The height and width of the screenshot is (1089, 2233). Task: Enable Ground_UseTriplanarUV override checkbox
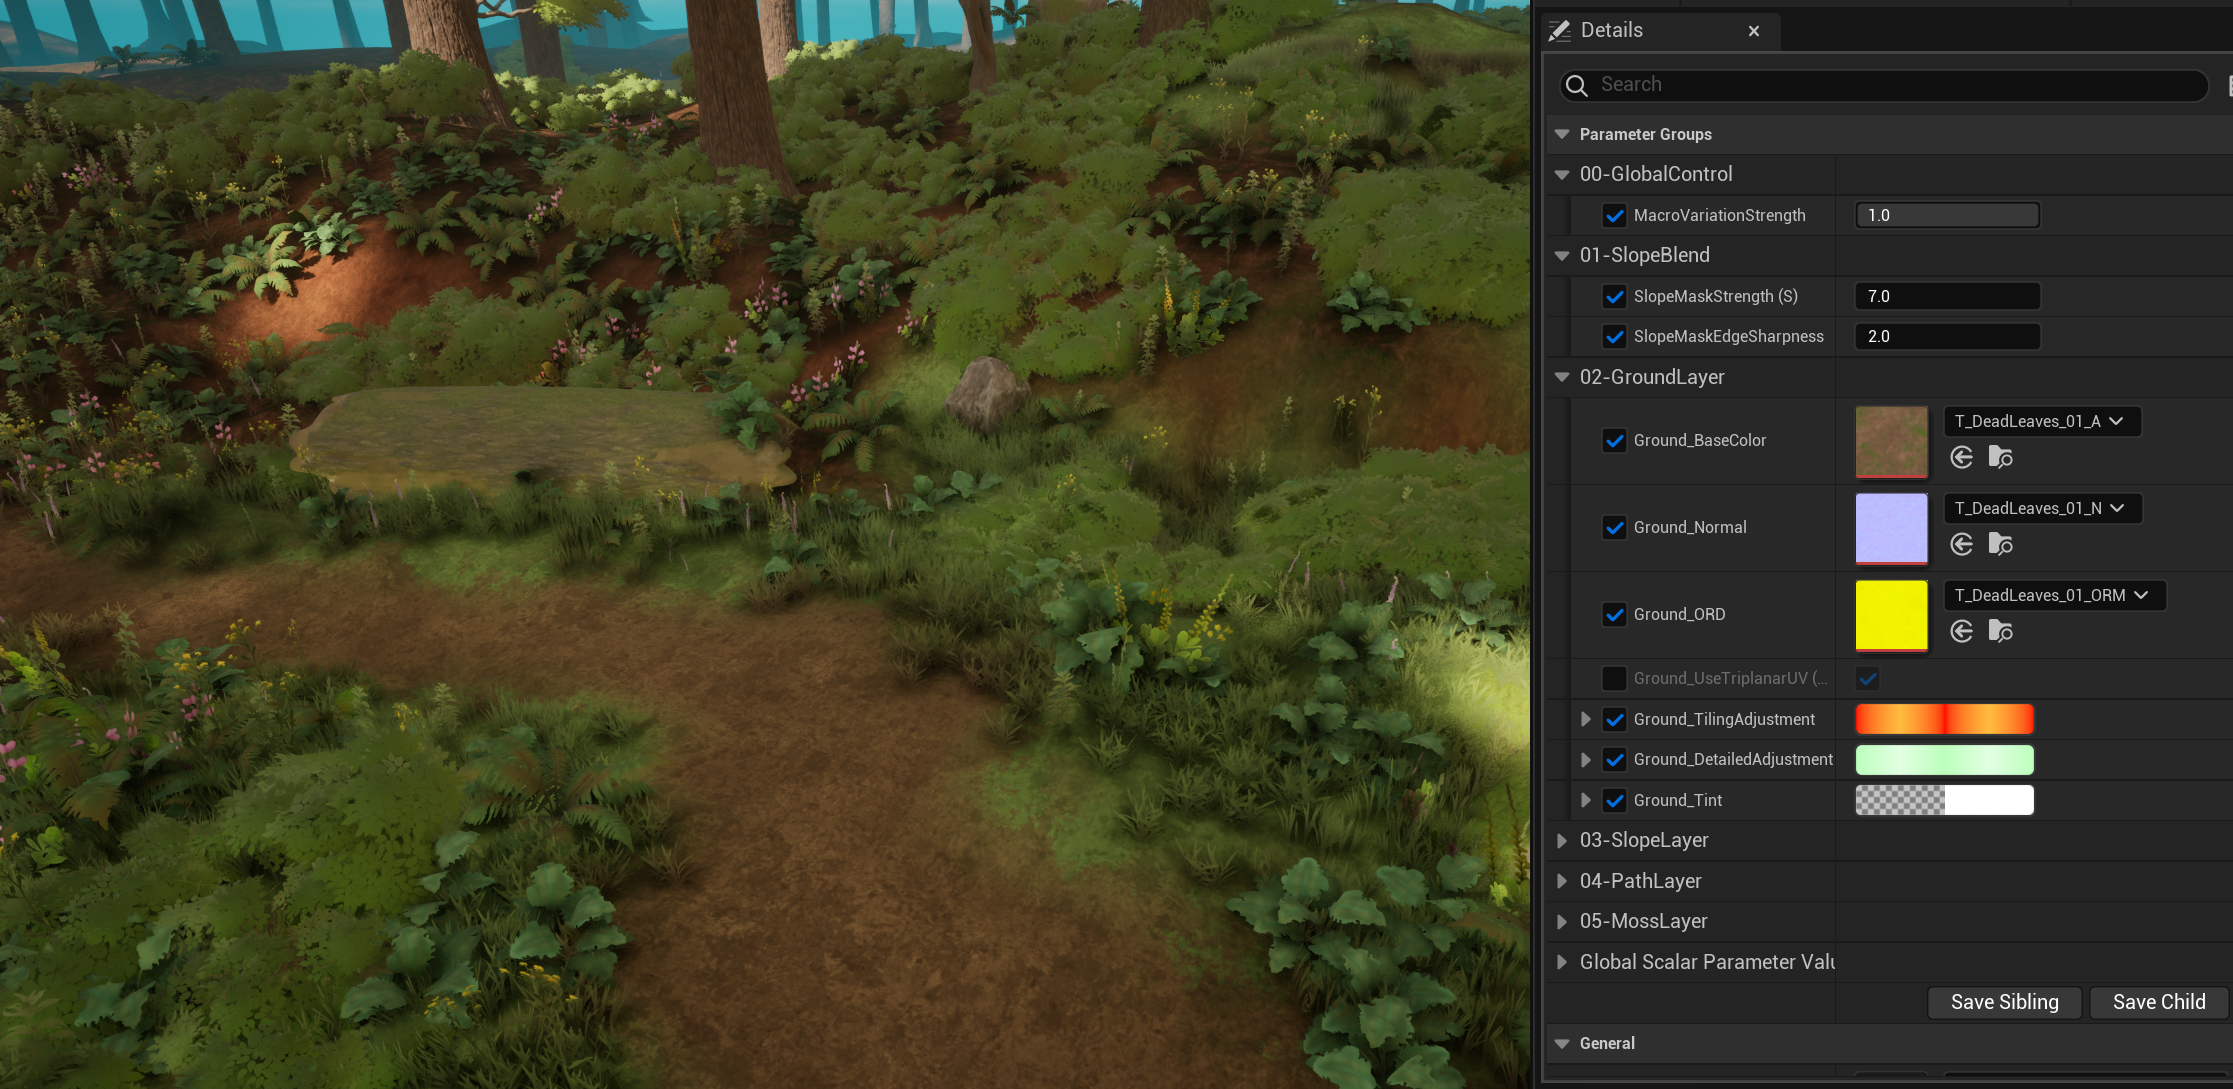[1614, 678]
